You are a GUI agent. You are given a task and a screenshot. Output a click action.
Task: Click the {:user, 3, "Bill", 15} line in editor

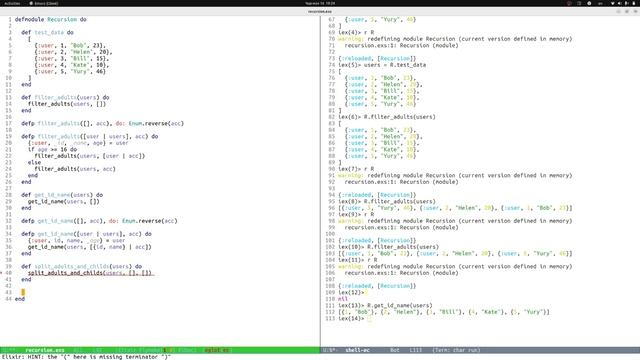point(72,58)
